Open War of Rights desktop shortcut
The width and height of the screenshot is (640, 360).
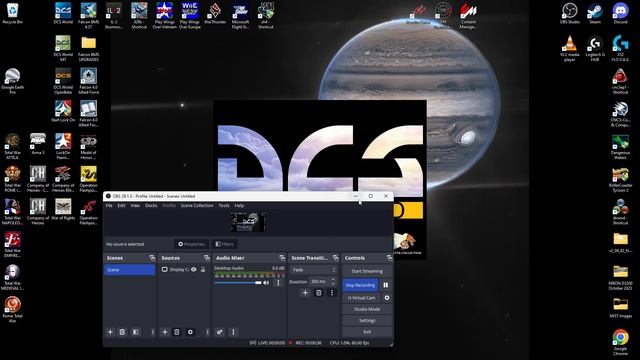pos(63,210)
